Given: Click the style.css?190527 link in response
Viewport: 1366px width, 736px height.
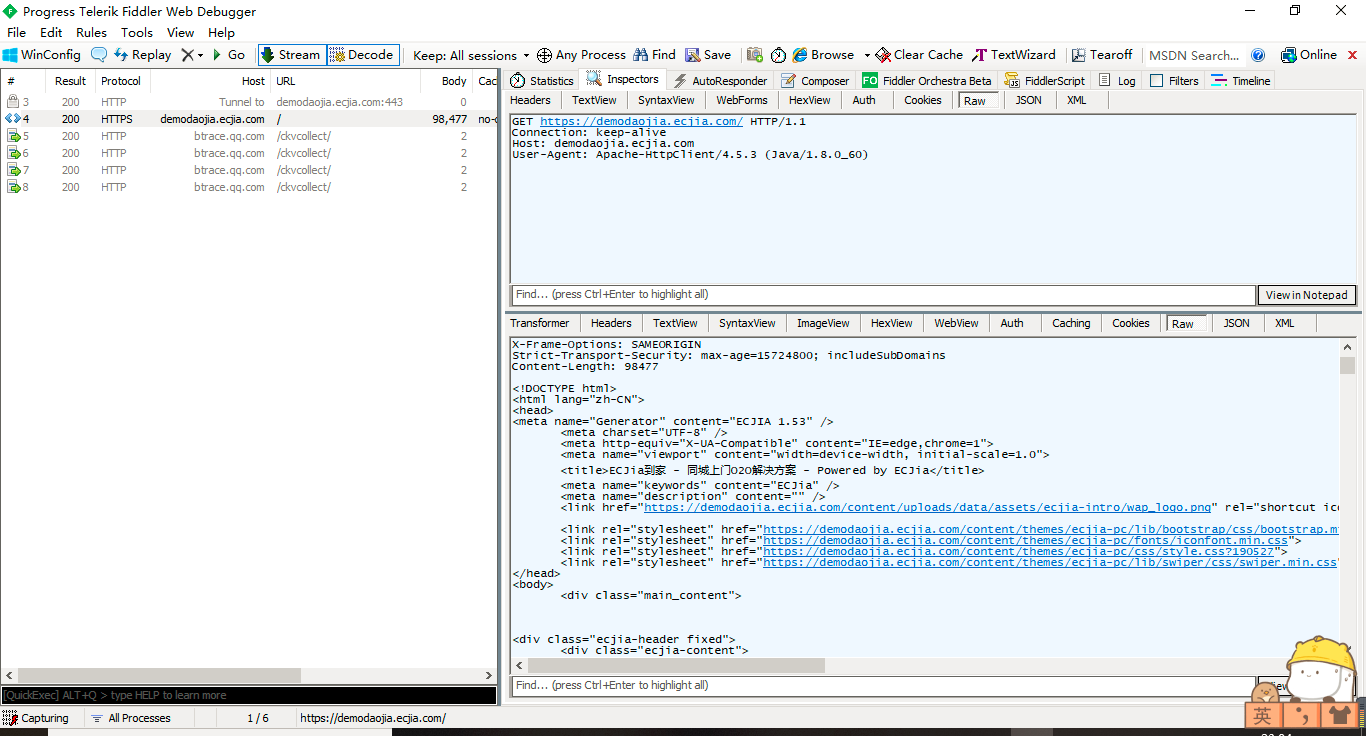Looking at the screenshot, I should tap(1018, 551).
